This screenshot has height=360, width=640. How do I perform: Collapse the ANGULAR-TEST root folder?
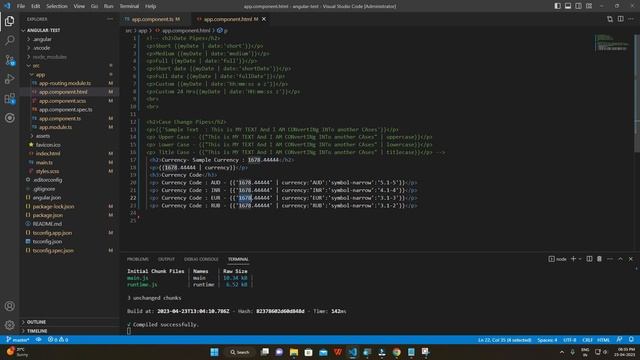43,30
